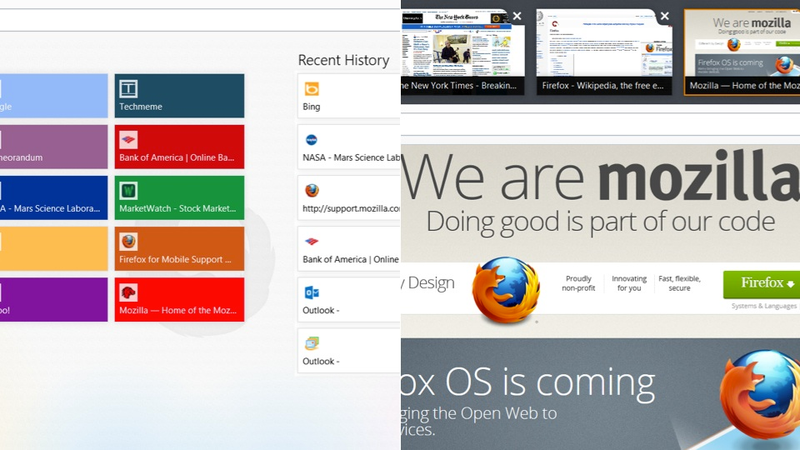Click the blue Outlook icon in Recent History
The width and height of the screenshot is (800, 450).
click(x=311, y=292)
